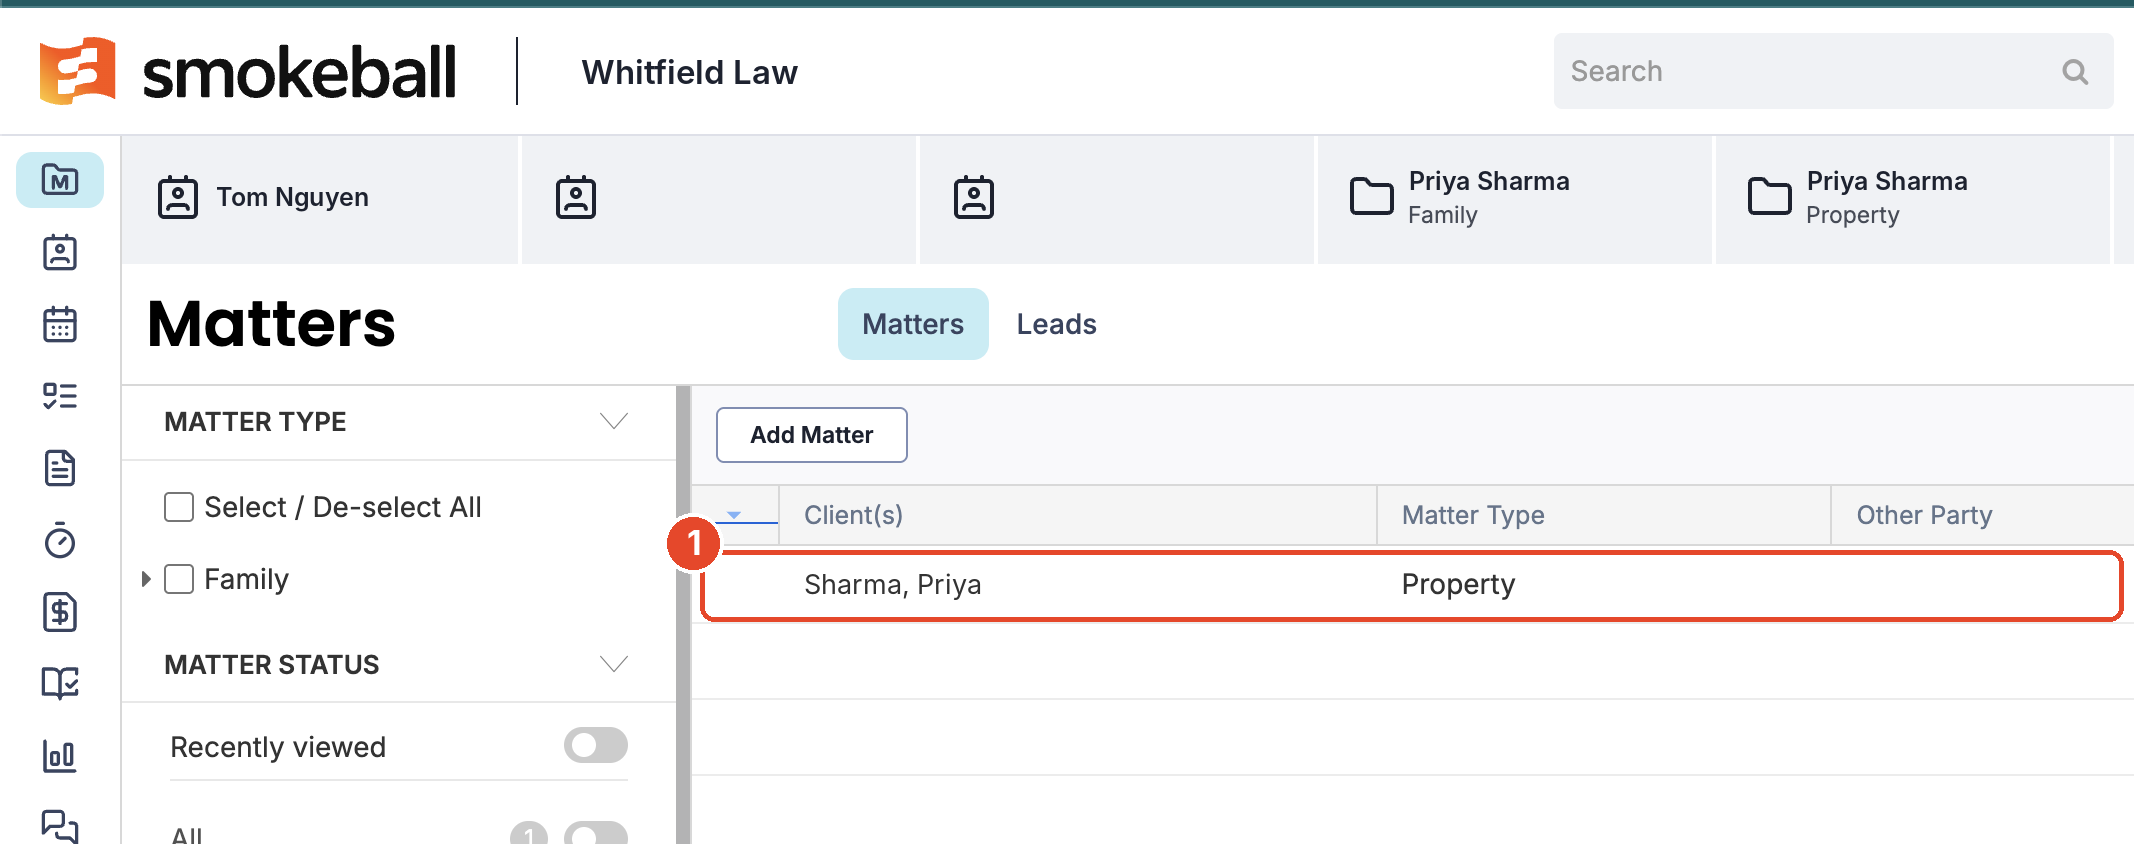Open the Documents icon in sidebar

60,468
